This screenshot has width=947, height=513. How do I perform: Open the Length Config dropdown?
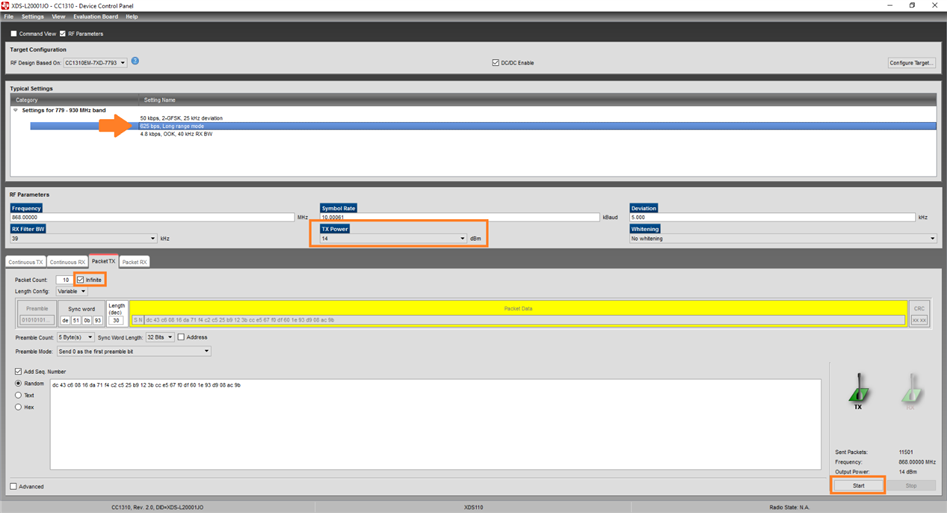72,291
